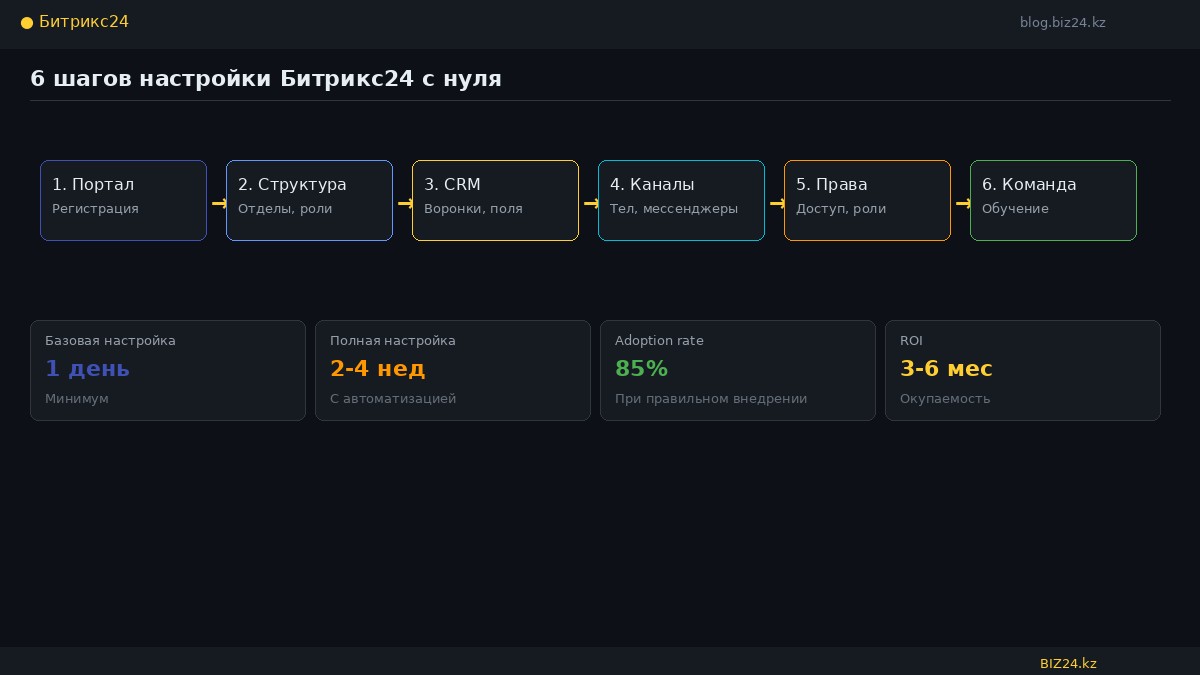
Task: Click the arrow between CRM and Каналы
Action: tap(591, 203)
